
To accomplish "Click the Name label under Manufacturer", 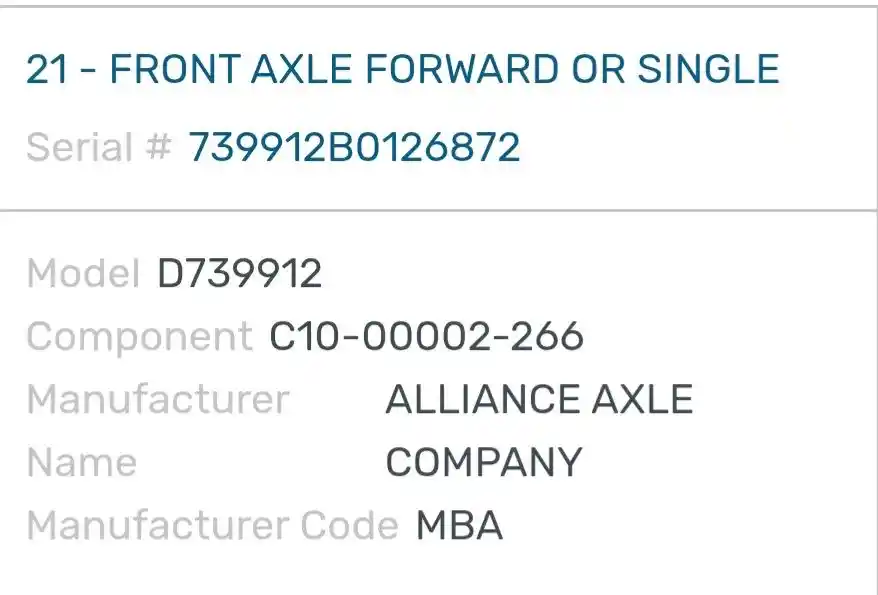I will [x=81, y=463].
